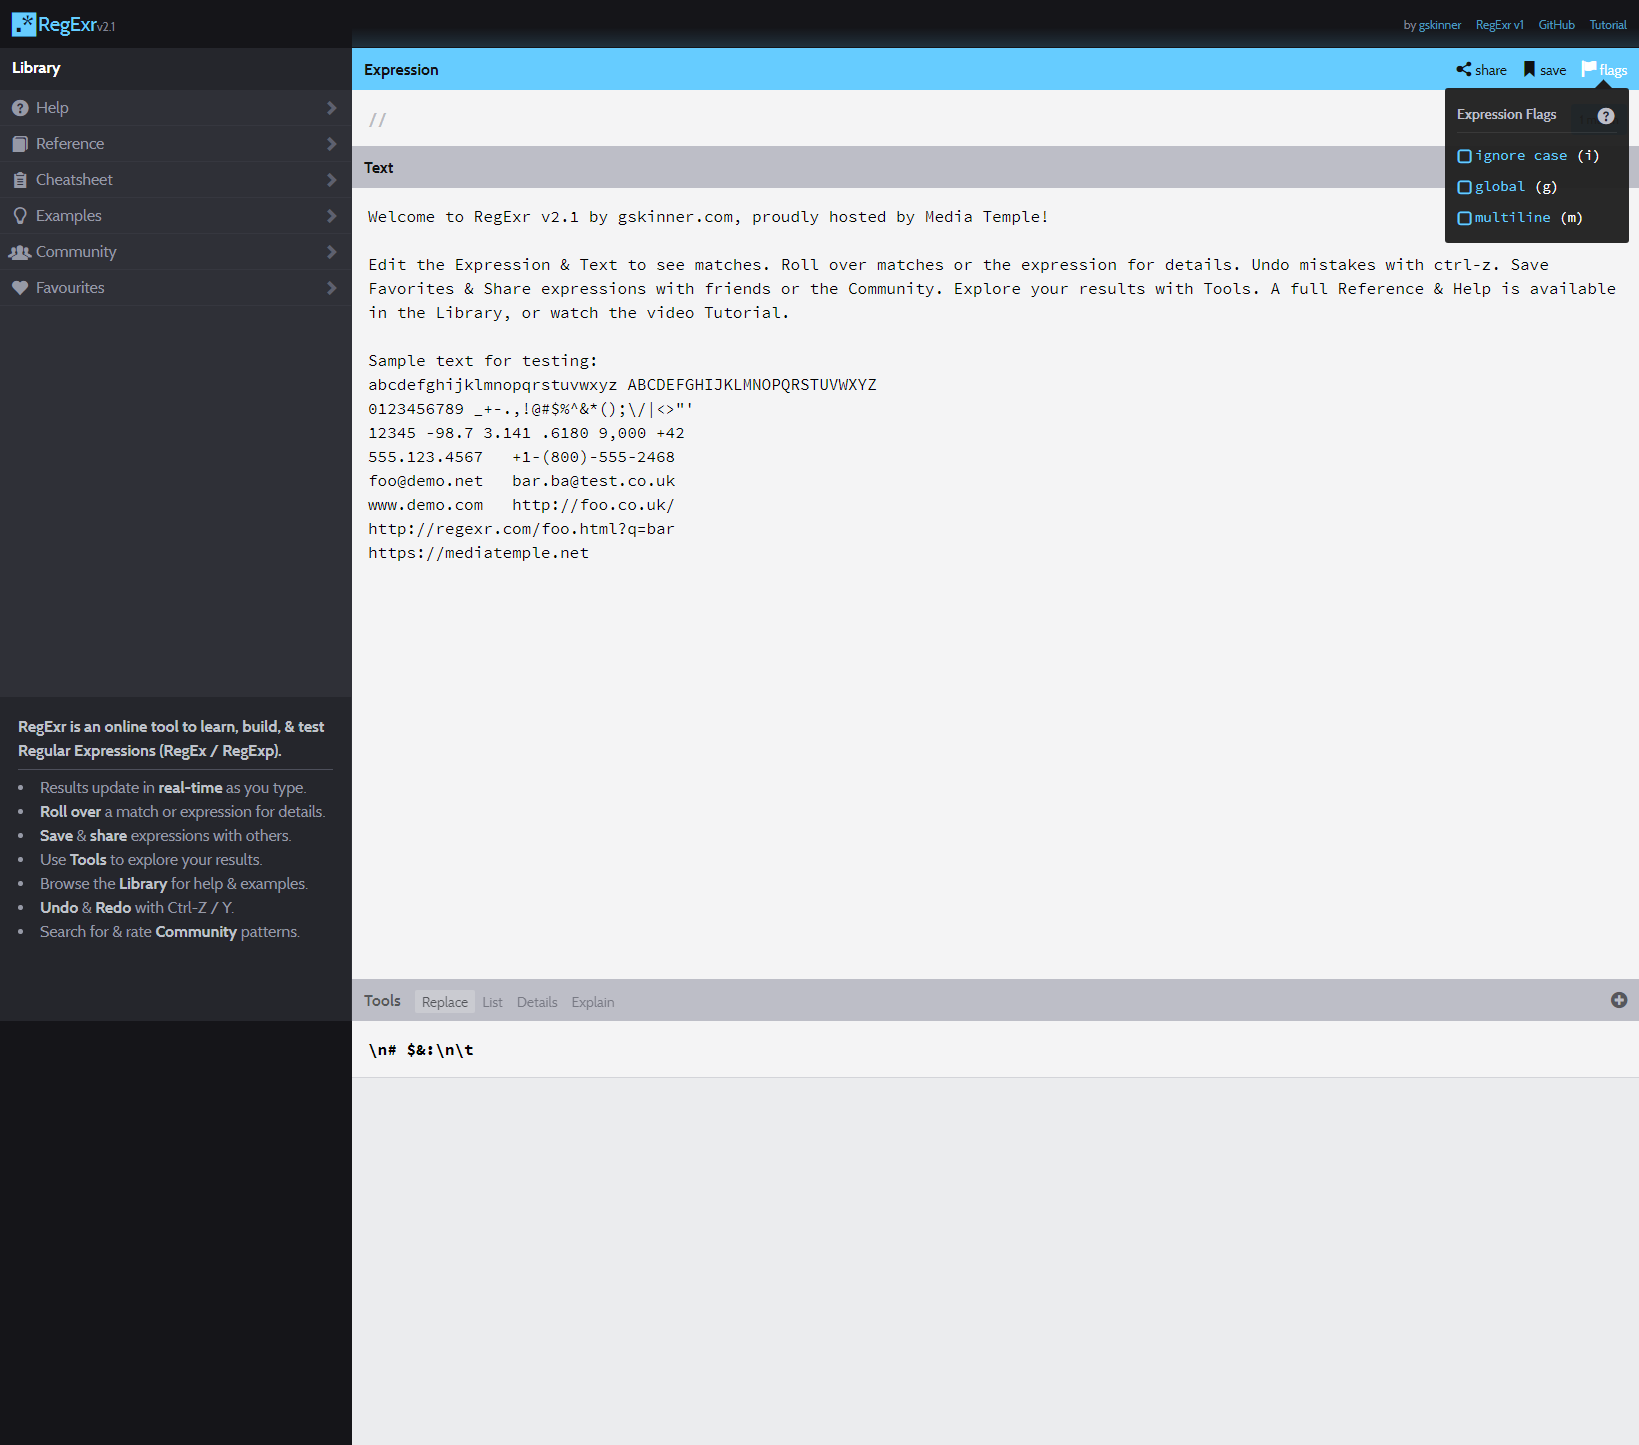Click the save bookmark icon
1639x1445 pixels.
[x=1529, y=69]
